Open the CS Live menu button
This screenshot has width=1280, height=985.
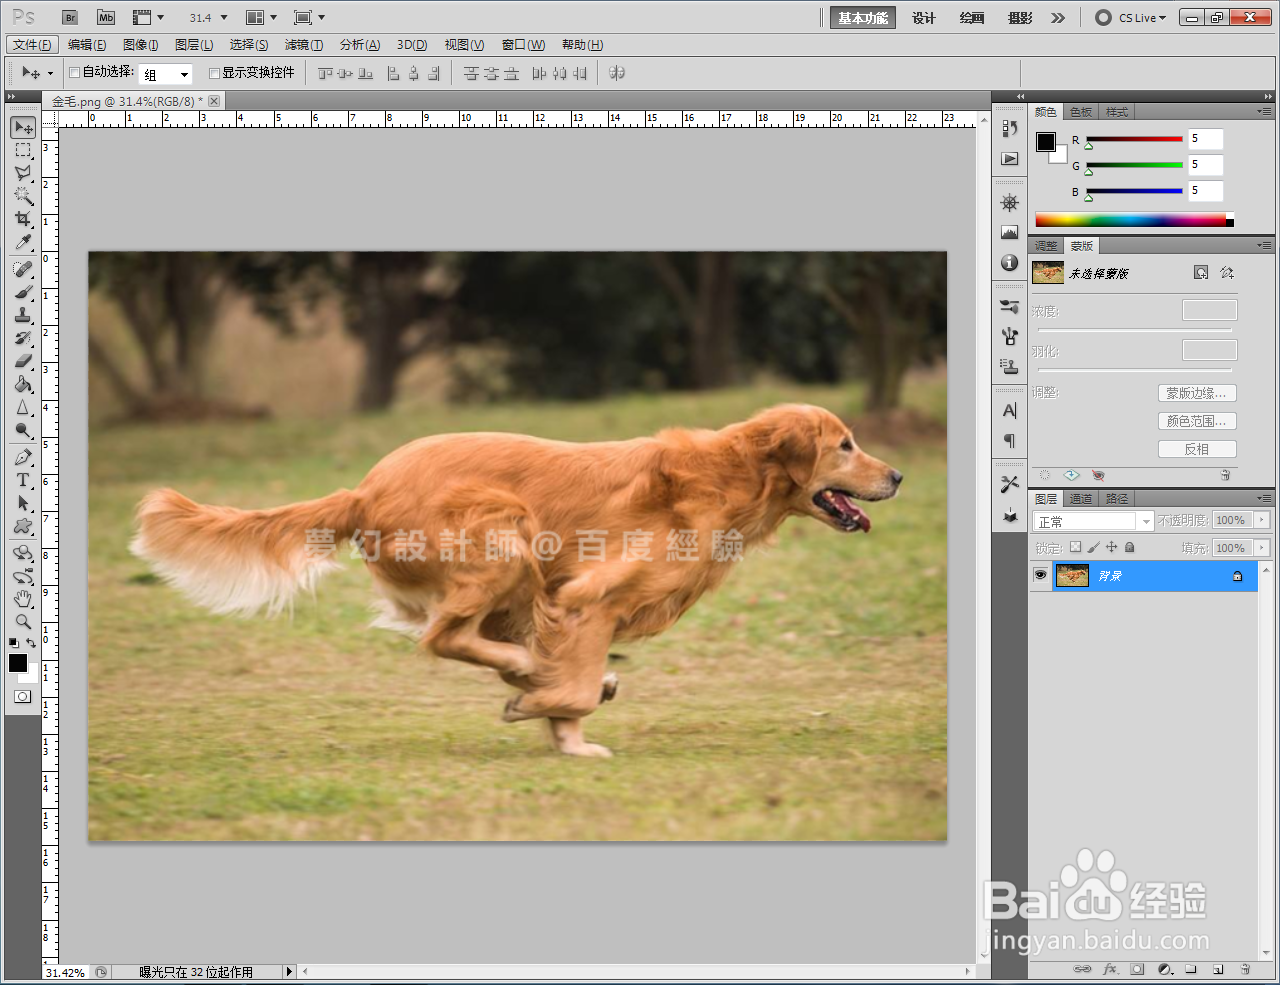(x=1131, y=18)
